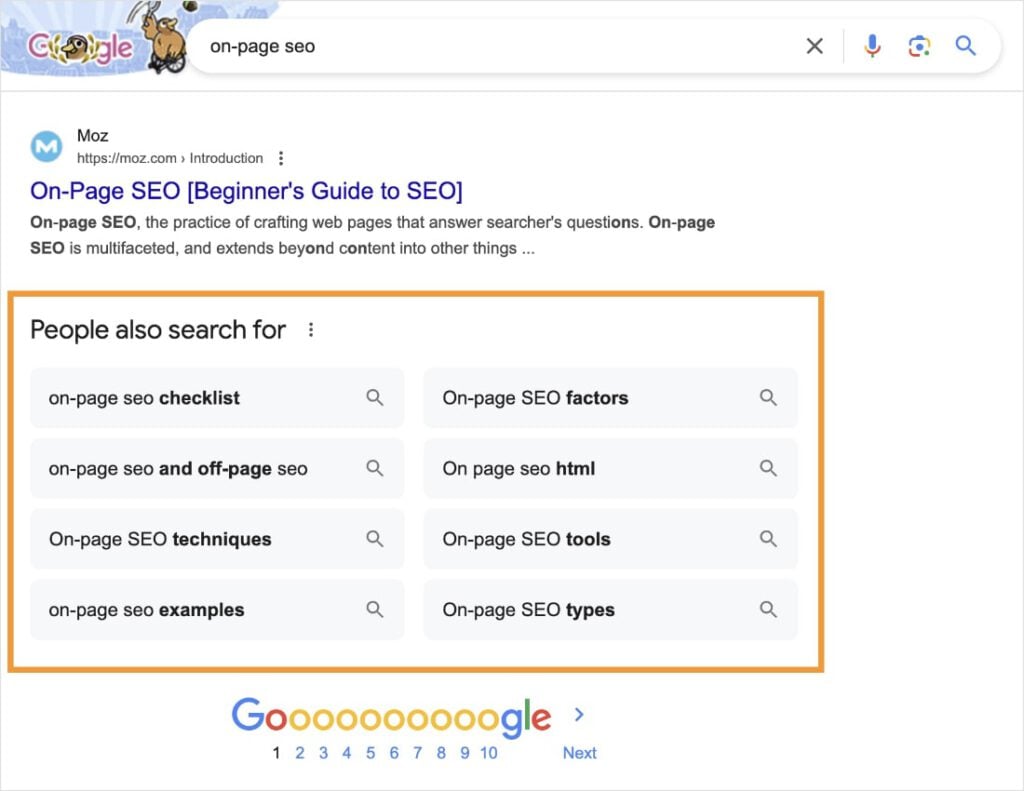Go to results page 5
The width and height of the screenshot is (1024, 791).
pyautogui.click(x=370, y=753)
